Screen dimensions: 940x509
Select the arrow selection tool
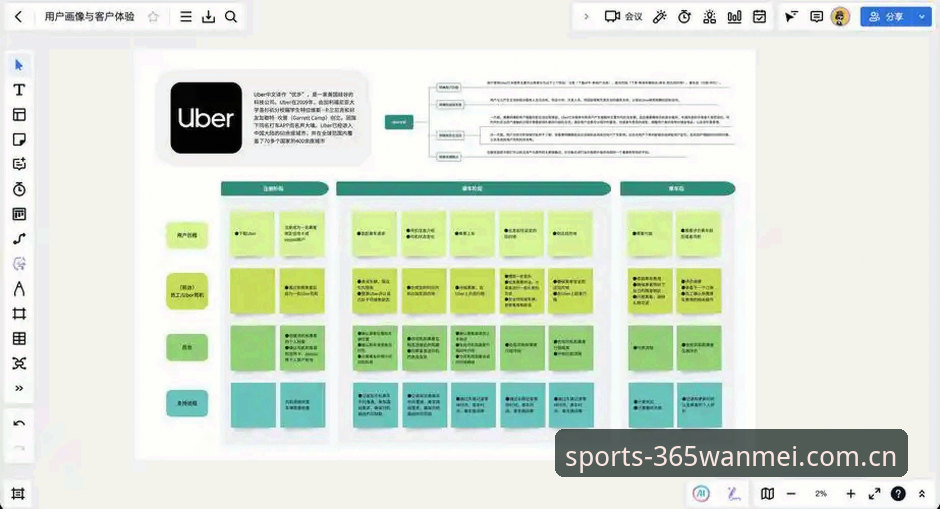(x=19, y=65)
